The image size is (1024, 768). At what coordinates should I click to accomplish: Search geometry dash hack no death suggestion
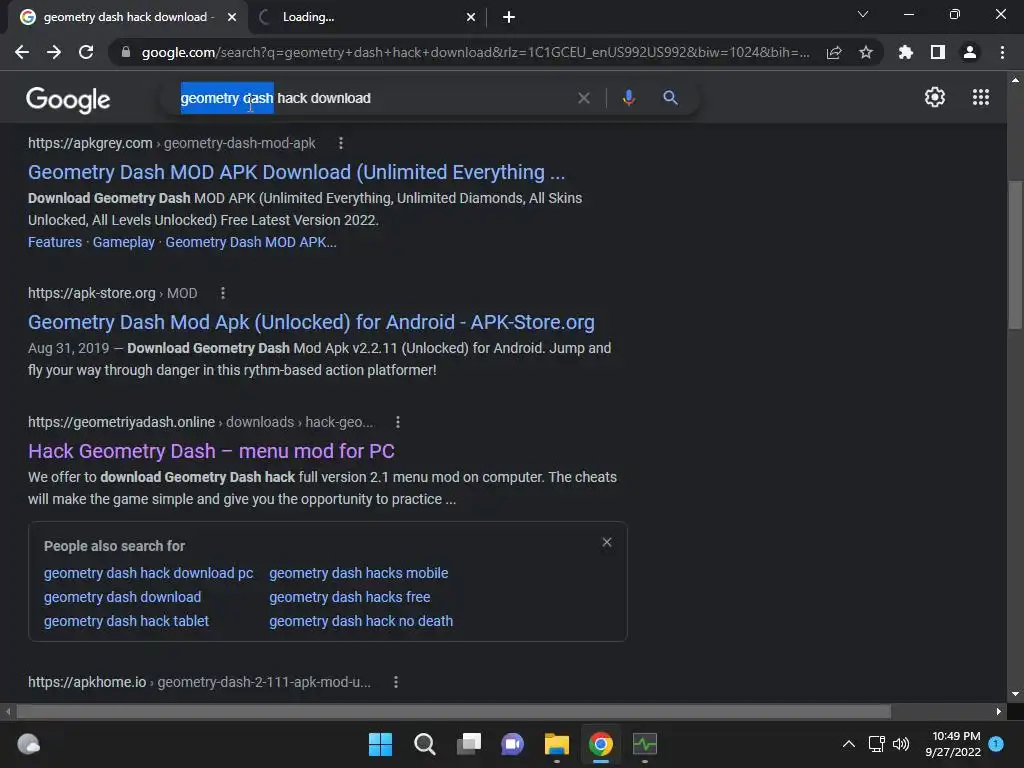[360, 622]
